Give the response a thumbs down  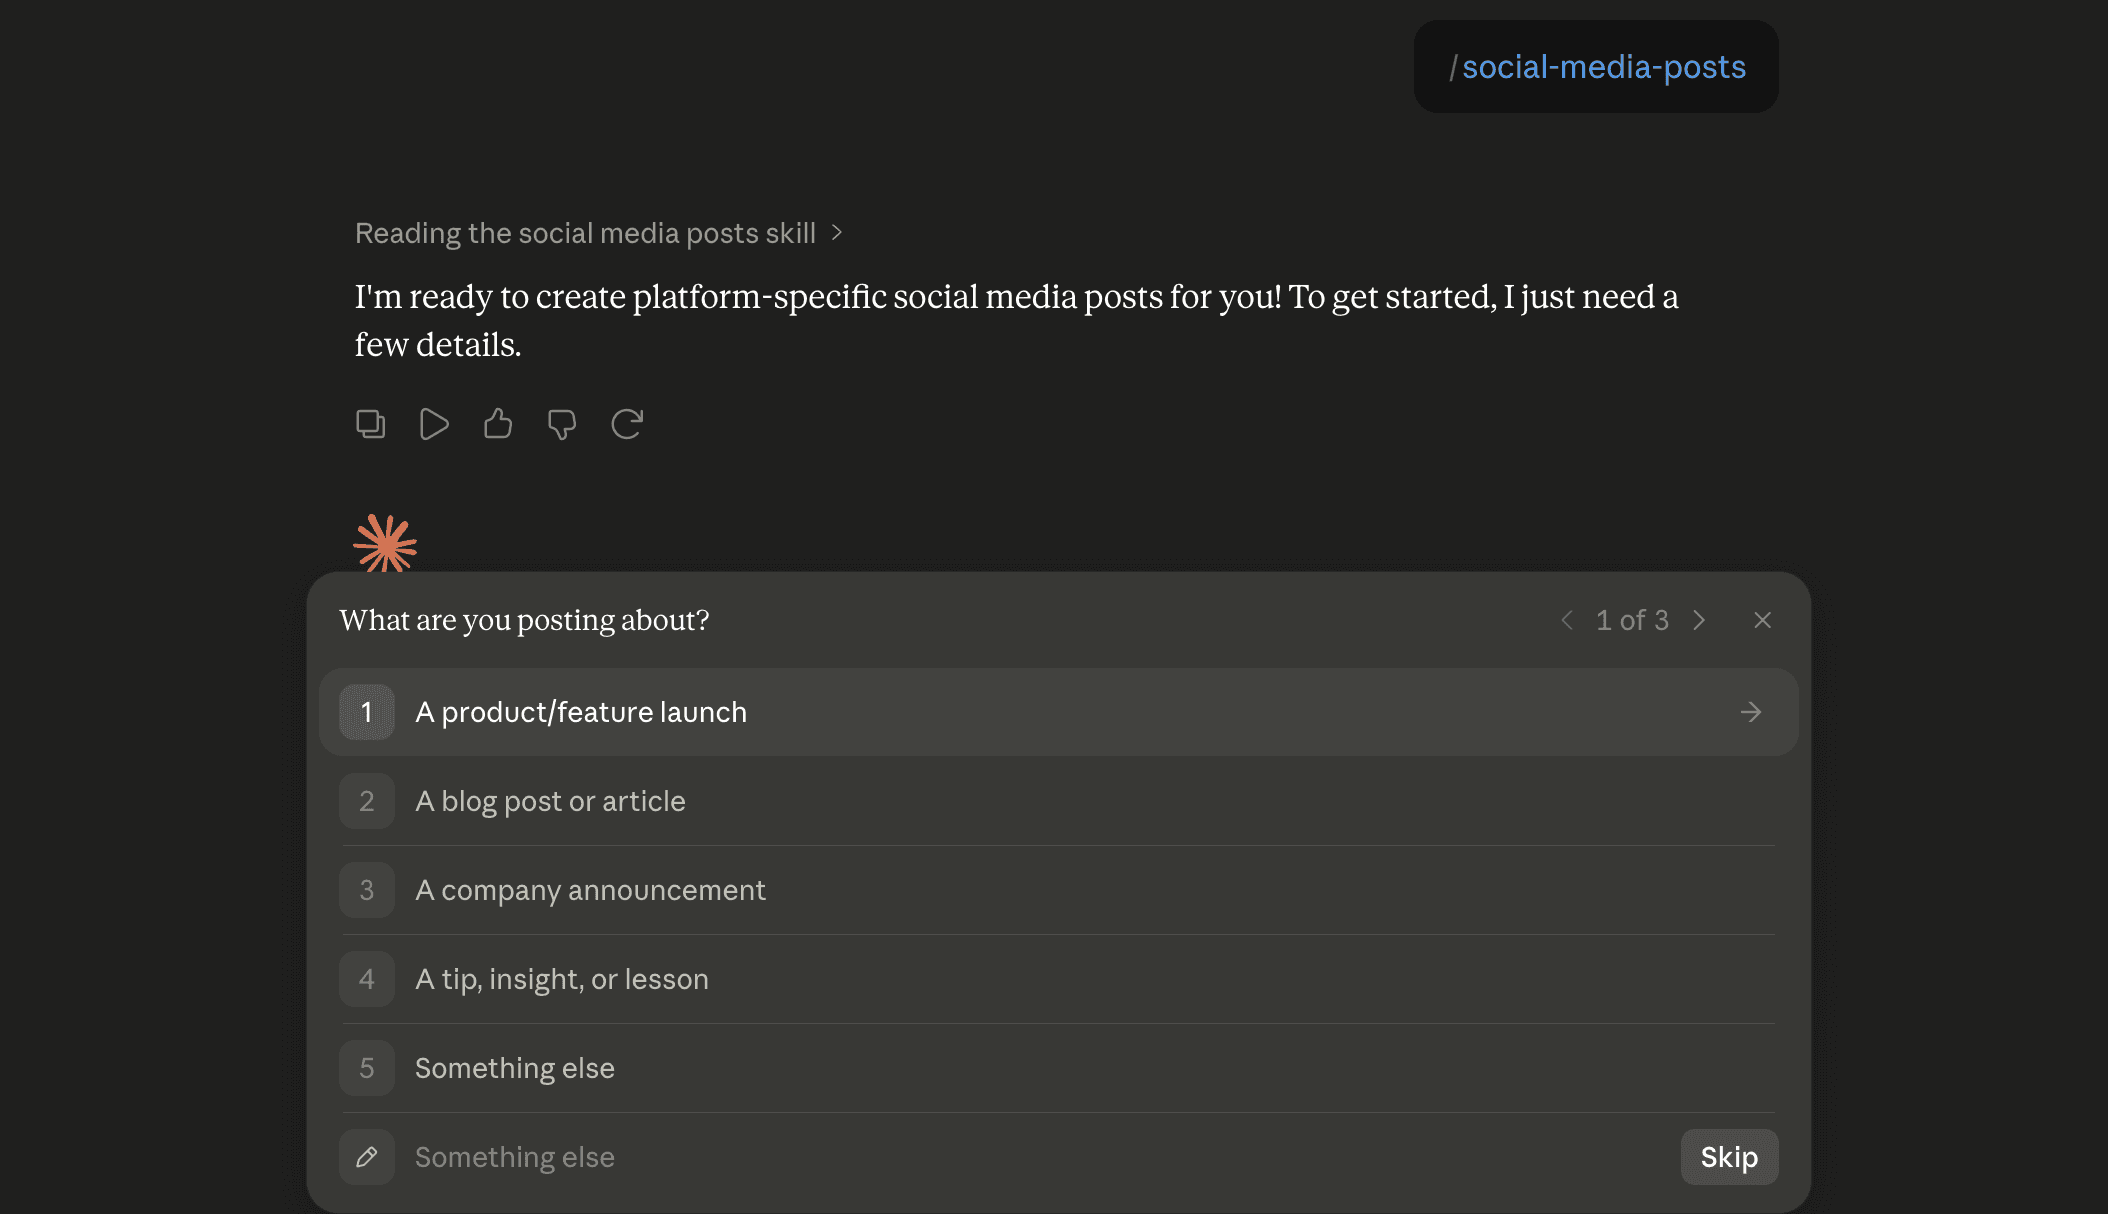point(562,424)
